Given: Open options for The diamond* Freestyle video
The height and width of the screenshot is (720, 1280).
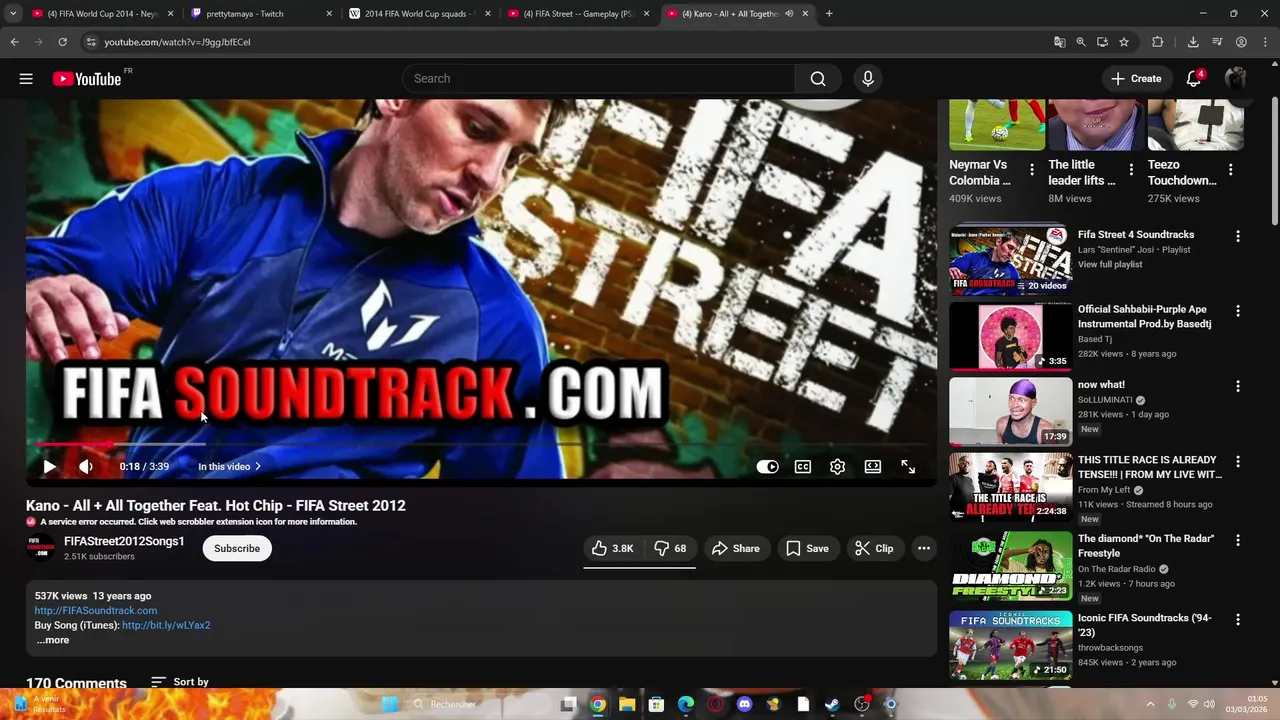Looking at the screenshot, I should (x=1238, y=541).
